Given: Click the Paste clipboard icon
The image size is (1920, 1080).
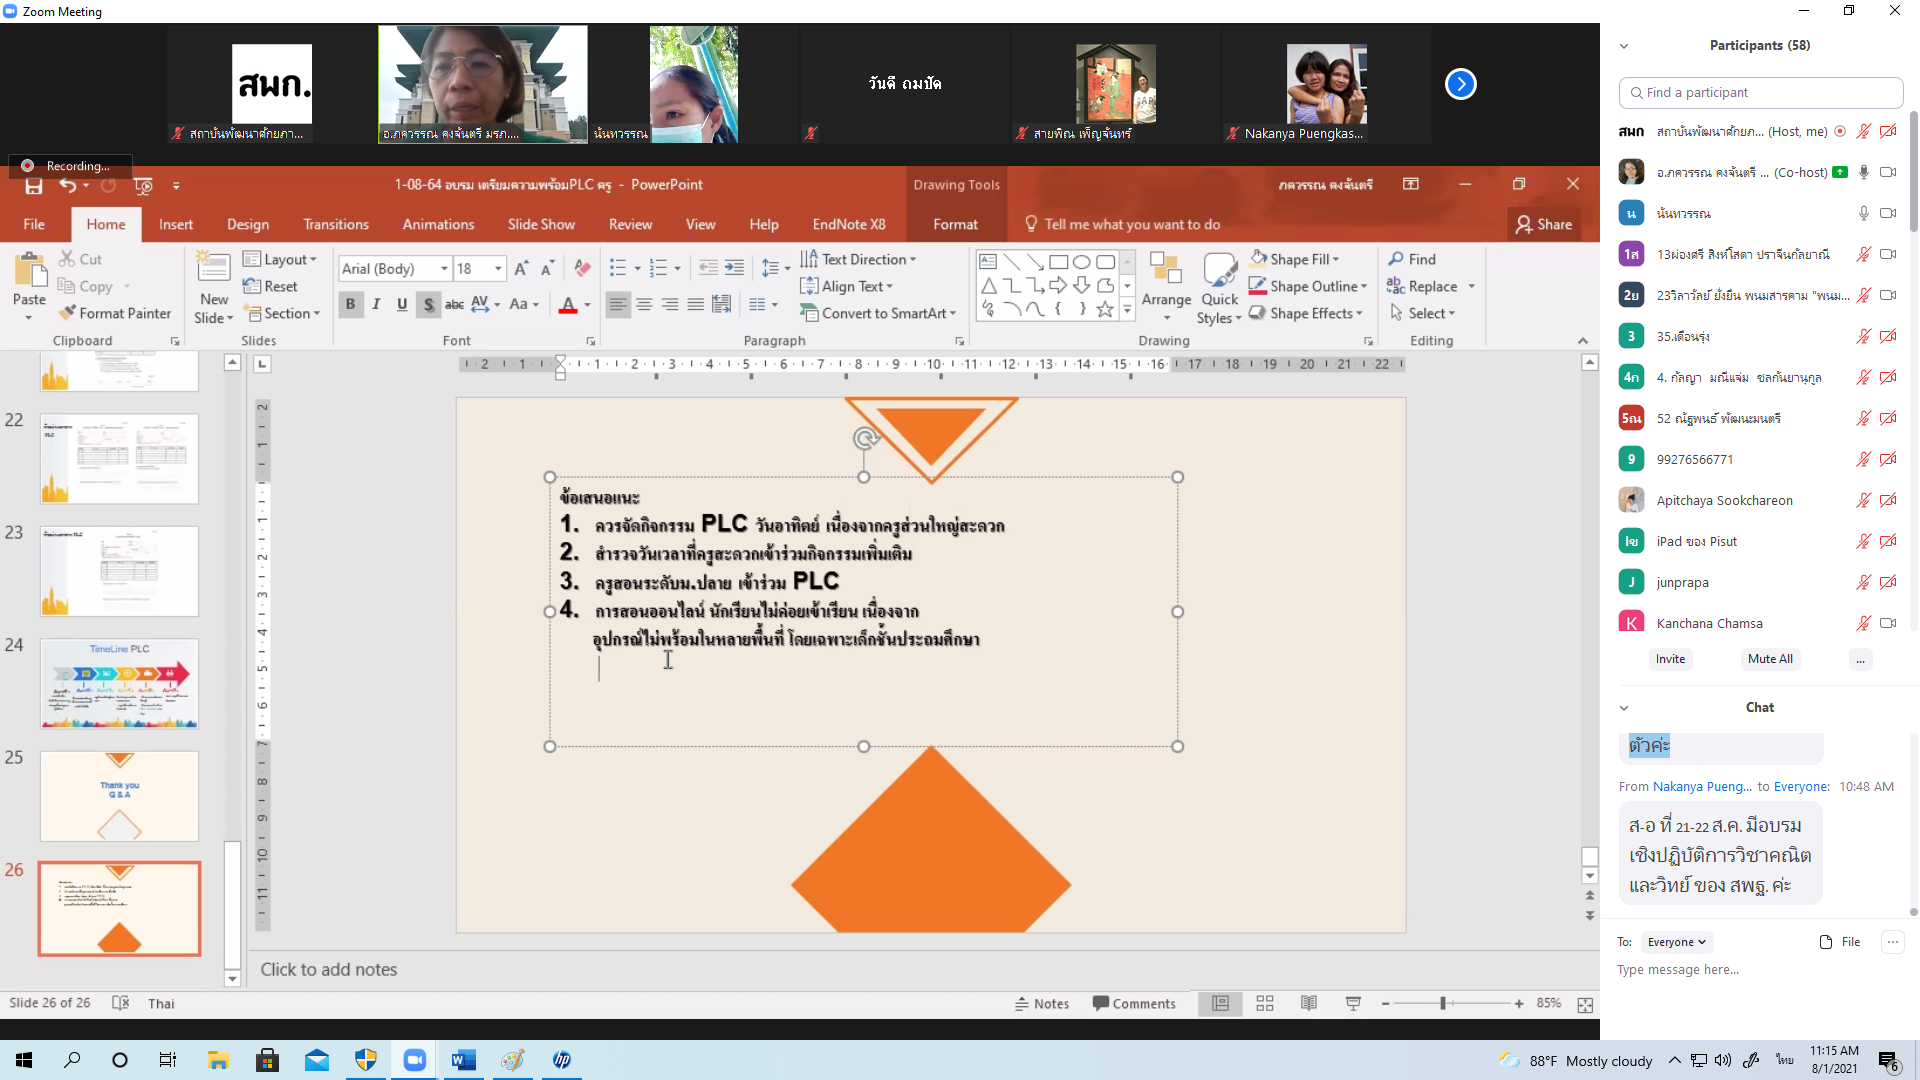Looking at the screenshot, I should pyautogui.click(x=29, y=270).
